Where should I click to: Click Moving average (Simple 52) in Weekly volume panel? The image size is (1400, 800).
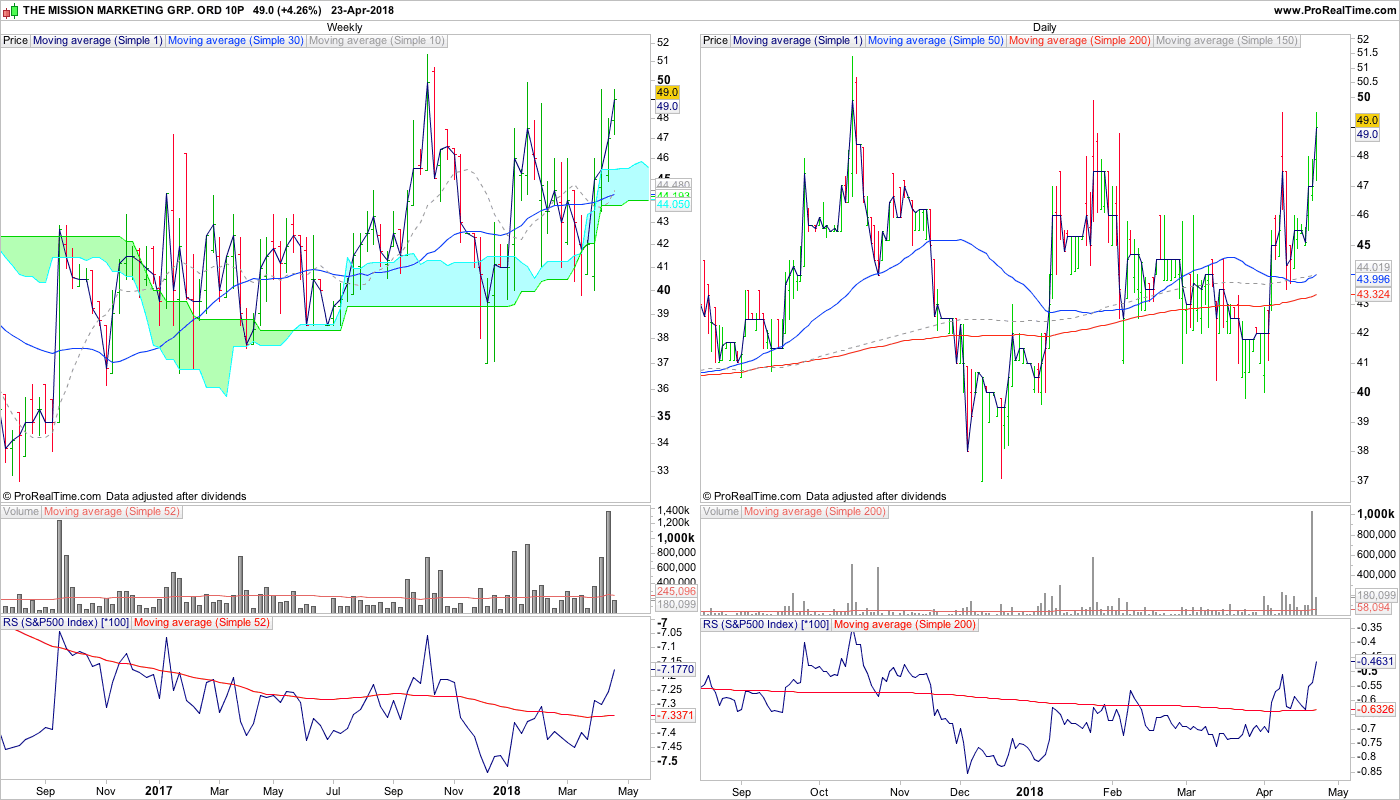point(112,512)
